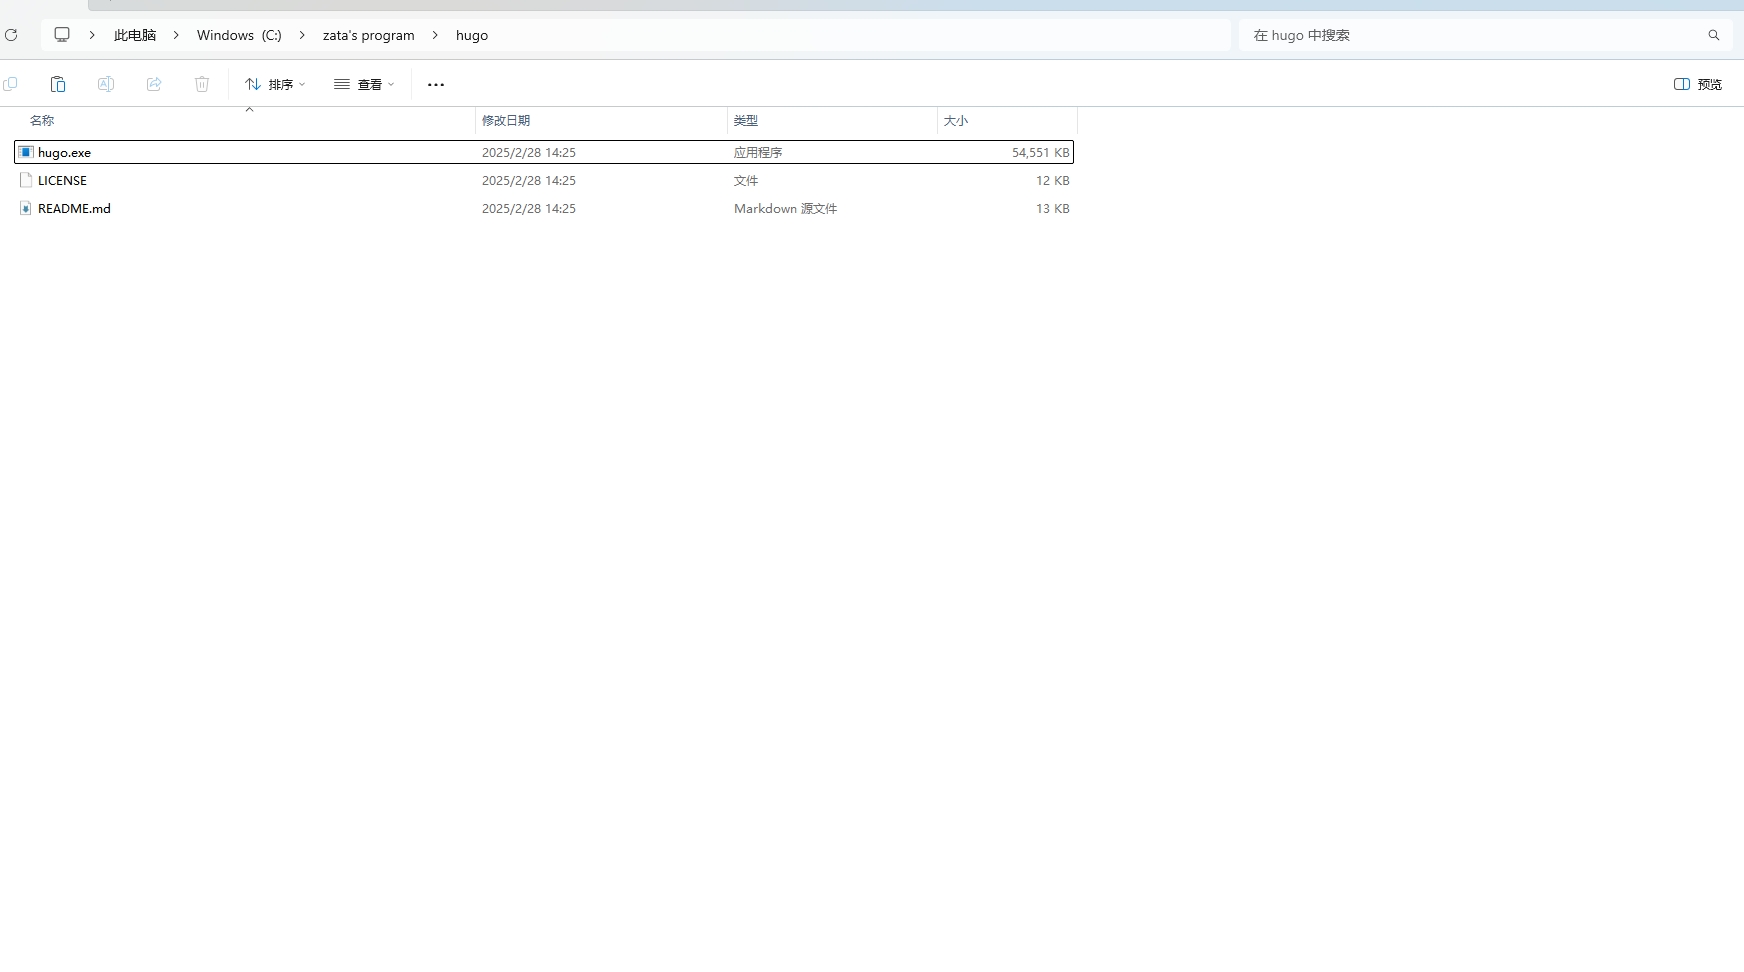The width and height of the screenshot is (1744, 972).
Task: Toggle the 预览 preview pane button
Action: 1698,84
